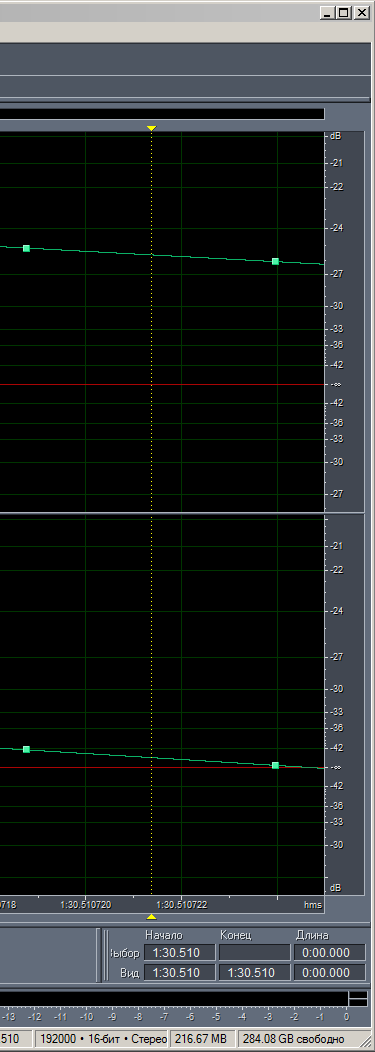Click the 0 mark on the level meter scale

point(346,1017)
